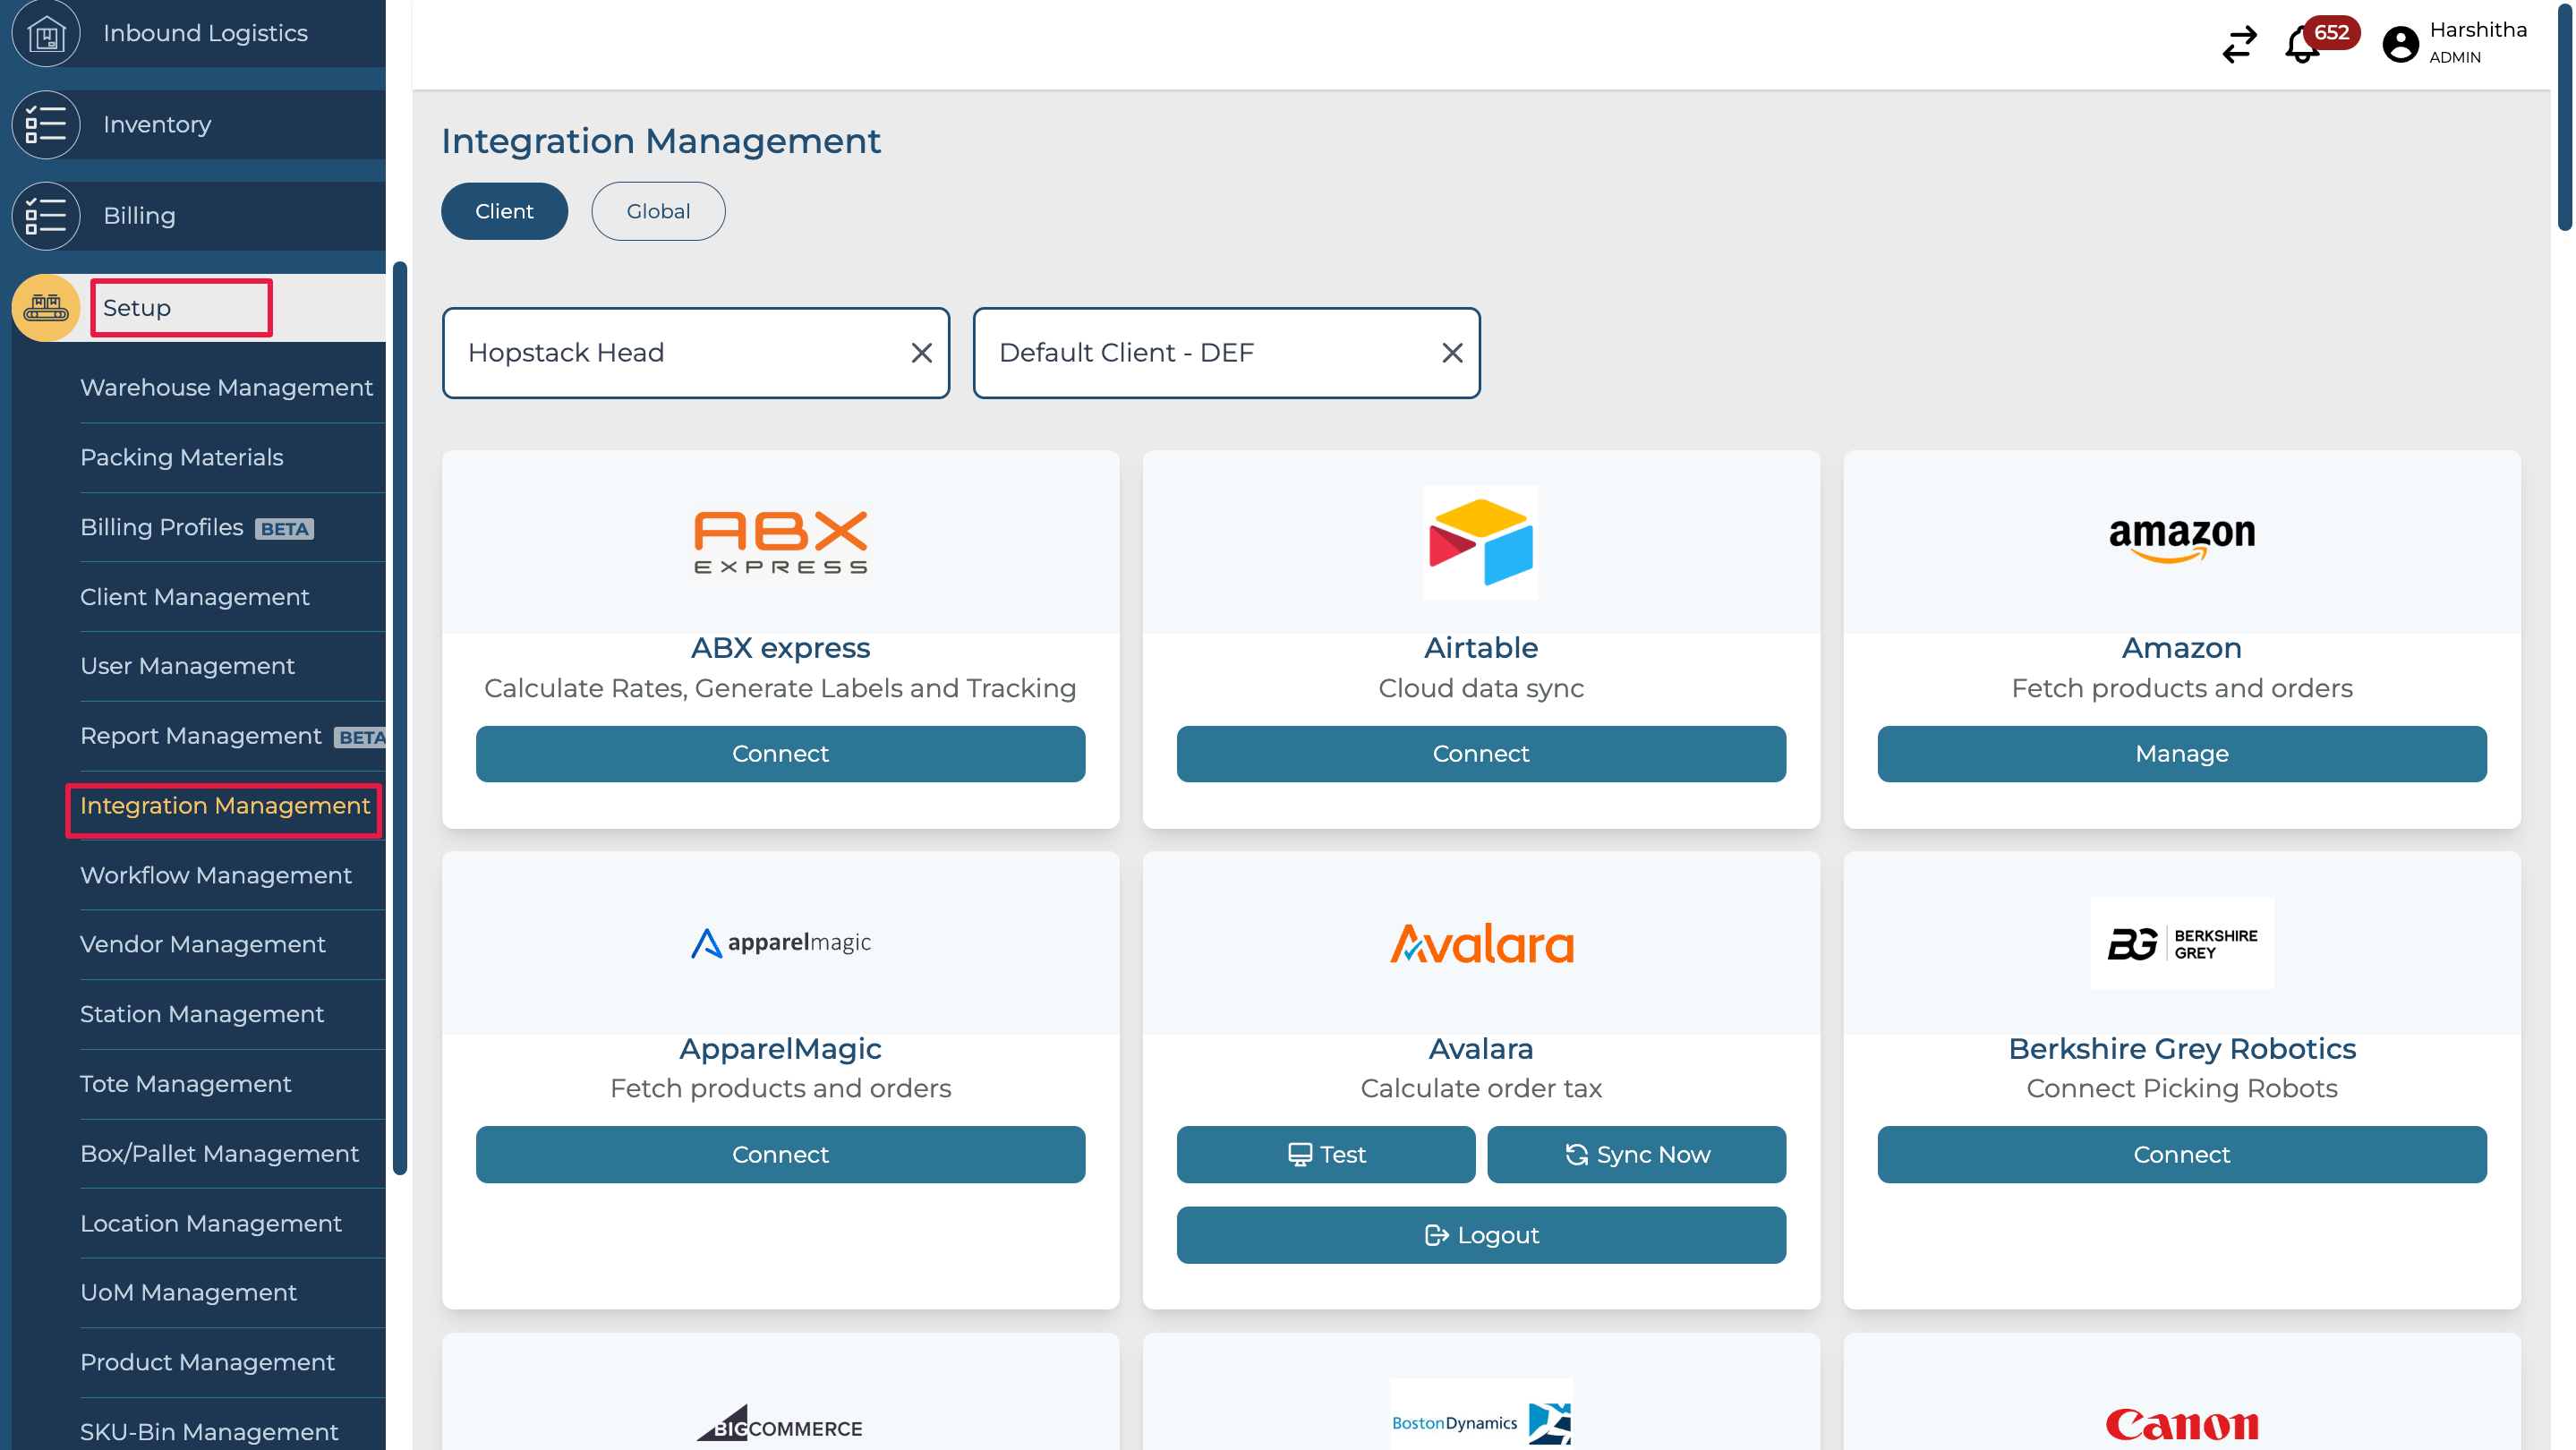Clear the Default Client - DEF selection

[x=1452, y=353]
